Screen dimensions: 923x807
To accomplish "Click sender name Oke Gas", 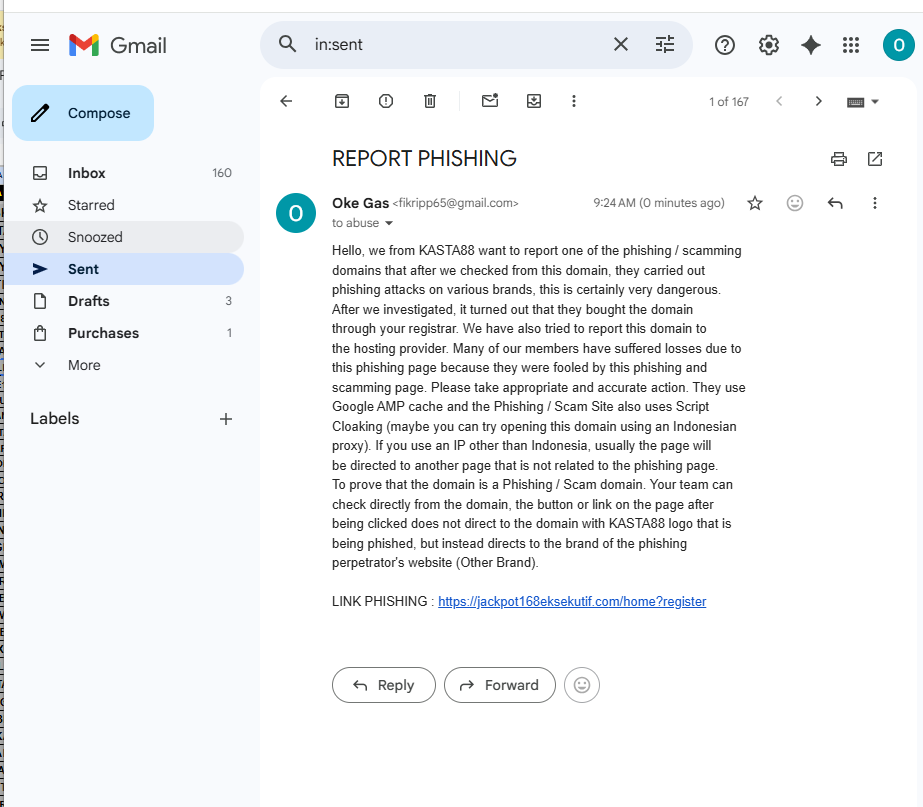I will [360, 203].
